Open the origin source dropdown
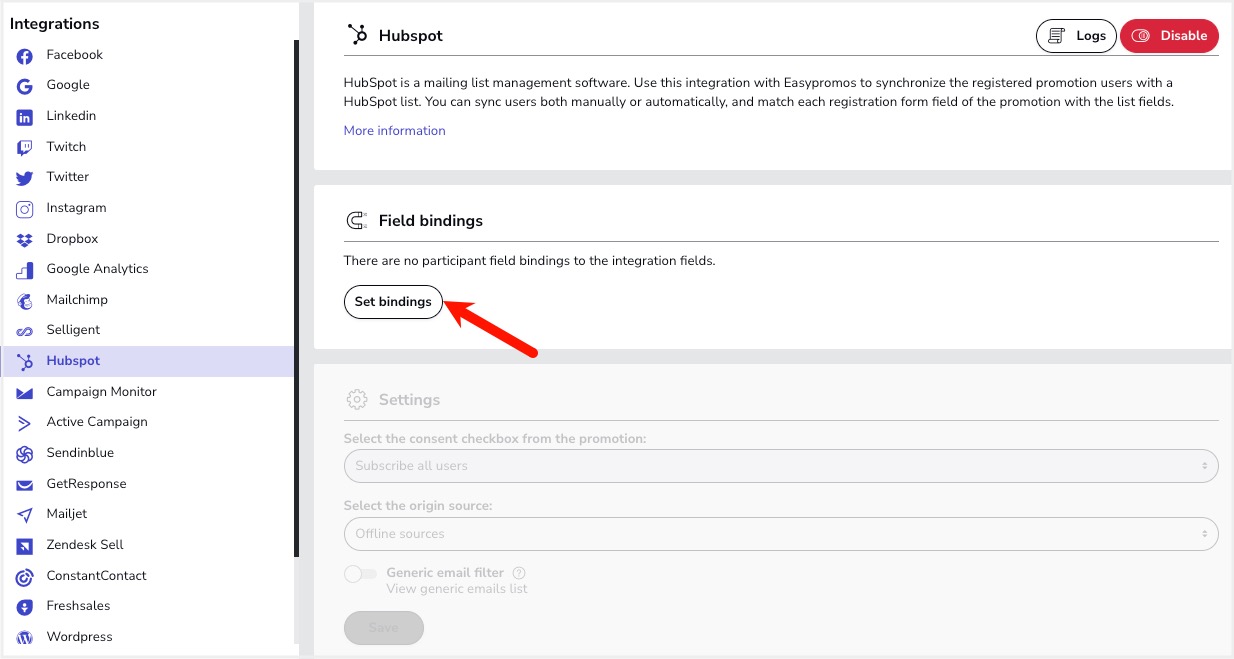 tap(781, 533)
